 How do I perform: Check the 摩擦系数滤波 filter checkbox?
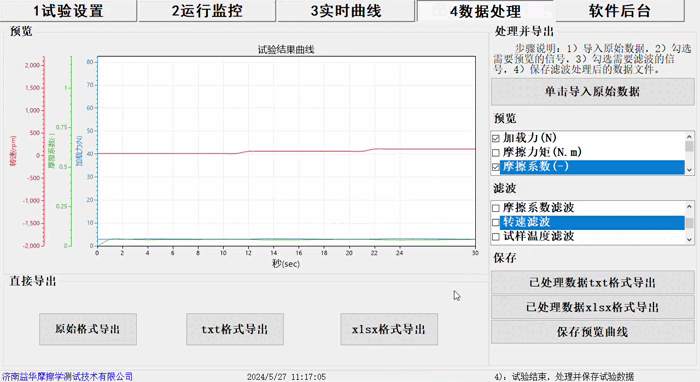click(x=496, y=208)
